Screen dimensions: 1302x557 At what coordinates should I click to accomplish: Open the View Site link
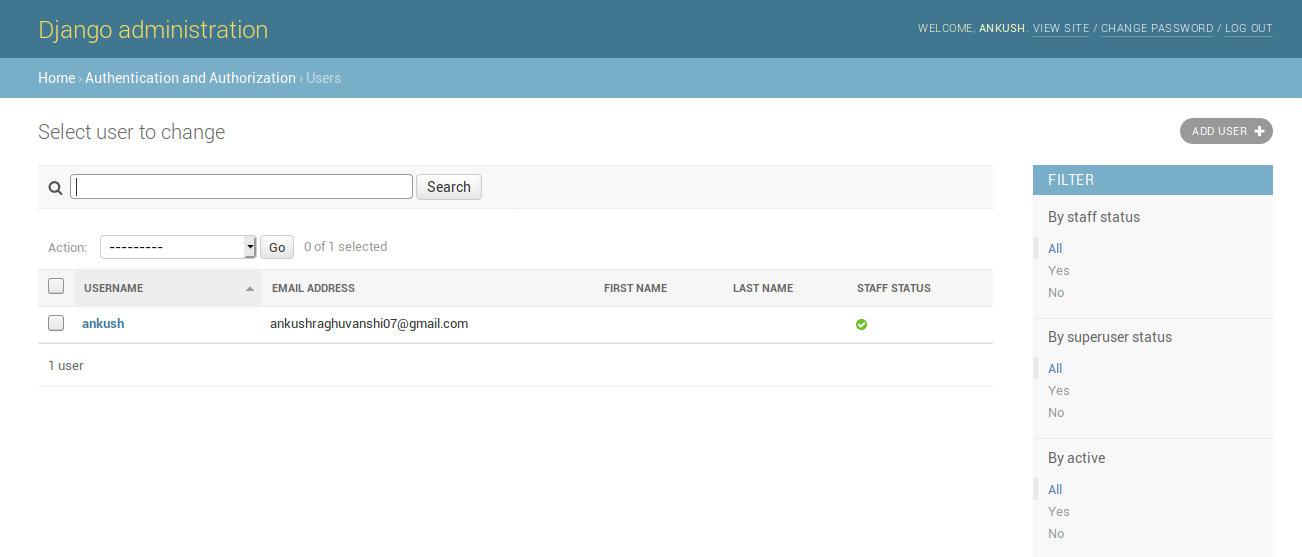(x=1061, y=28)
